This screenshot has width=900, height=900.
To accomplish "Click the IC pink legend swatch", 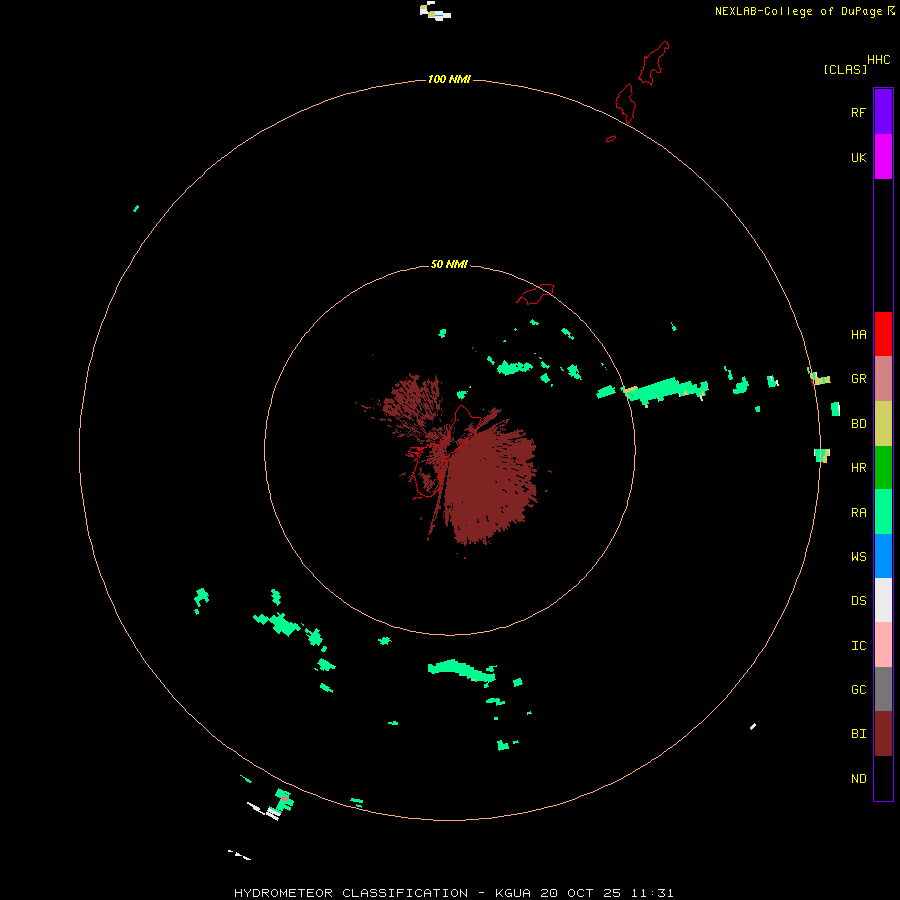I will coord(883,645).
